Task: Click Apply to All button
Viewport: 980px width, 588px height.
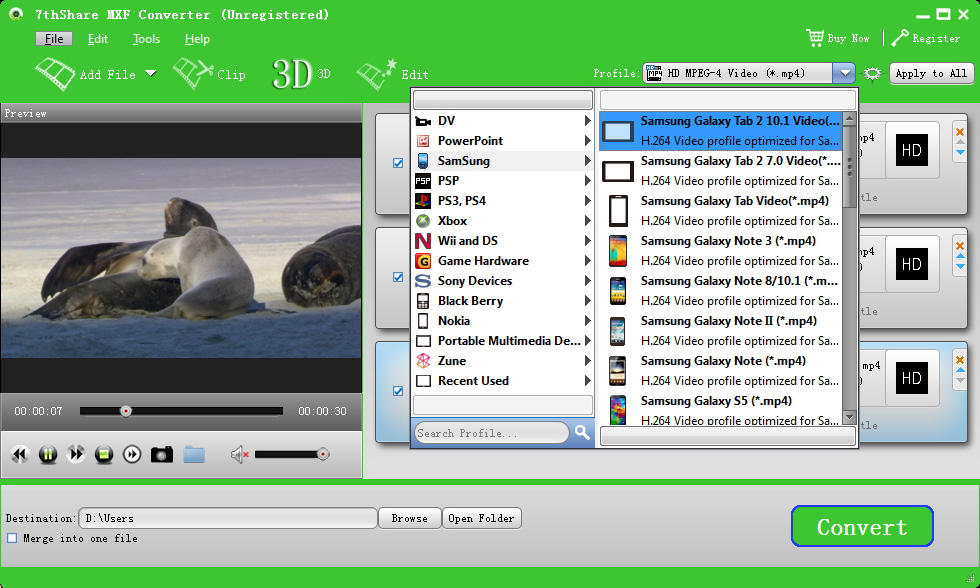Action: [931, 74]
